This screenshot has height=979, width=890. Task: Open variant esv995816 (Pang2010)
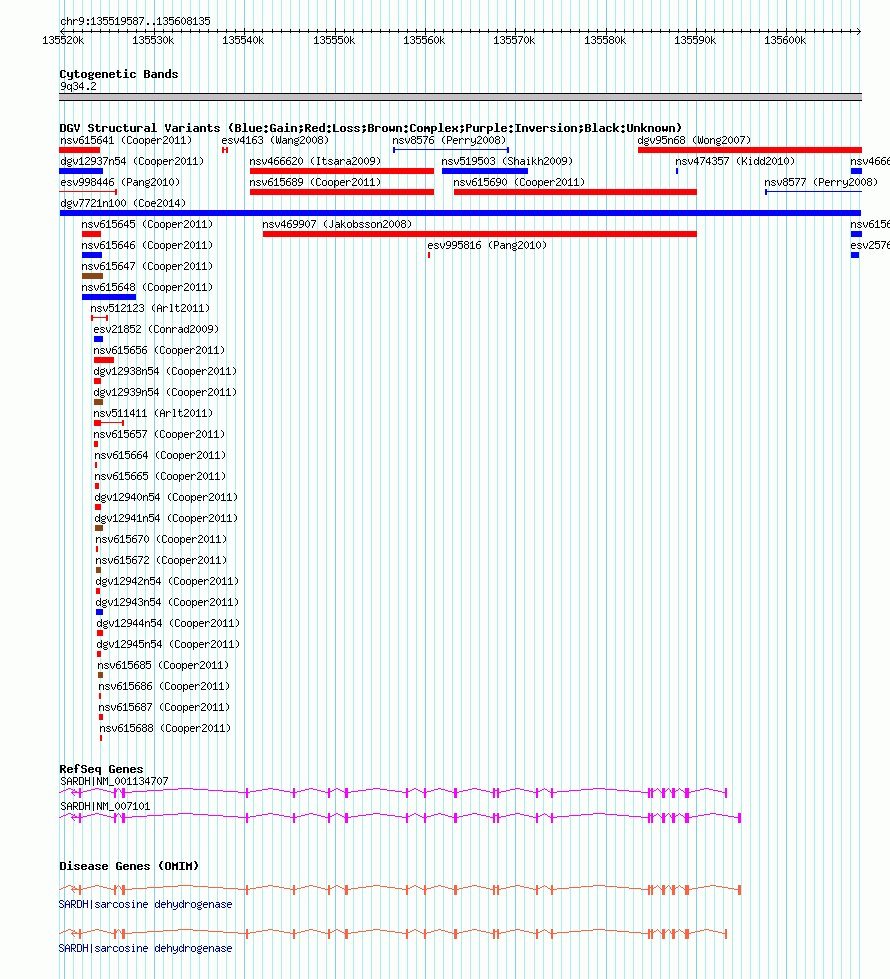pos(487,245)
